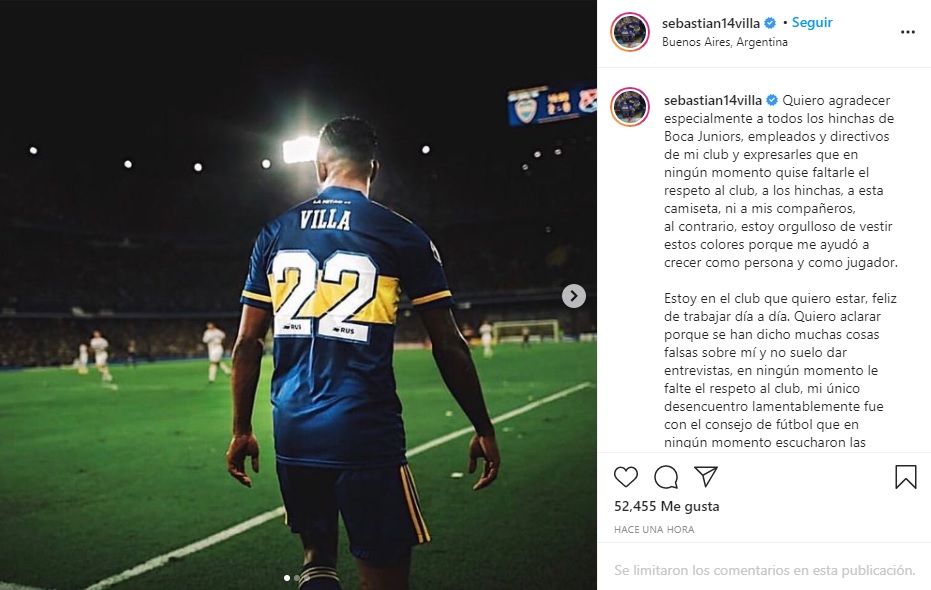The image size is (931, 590).
Task: Like the post with the heart icon
Action: pos(626,477)
